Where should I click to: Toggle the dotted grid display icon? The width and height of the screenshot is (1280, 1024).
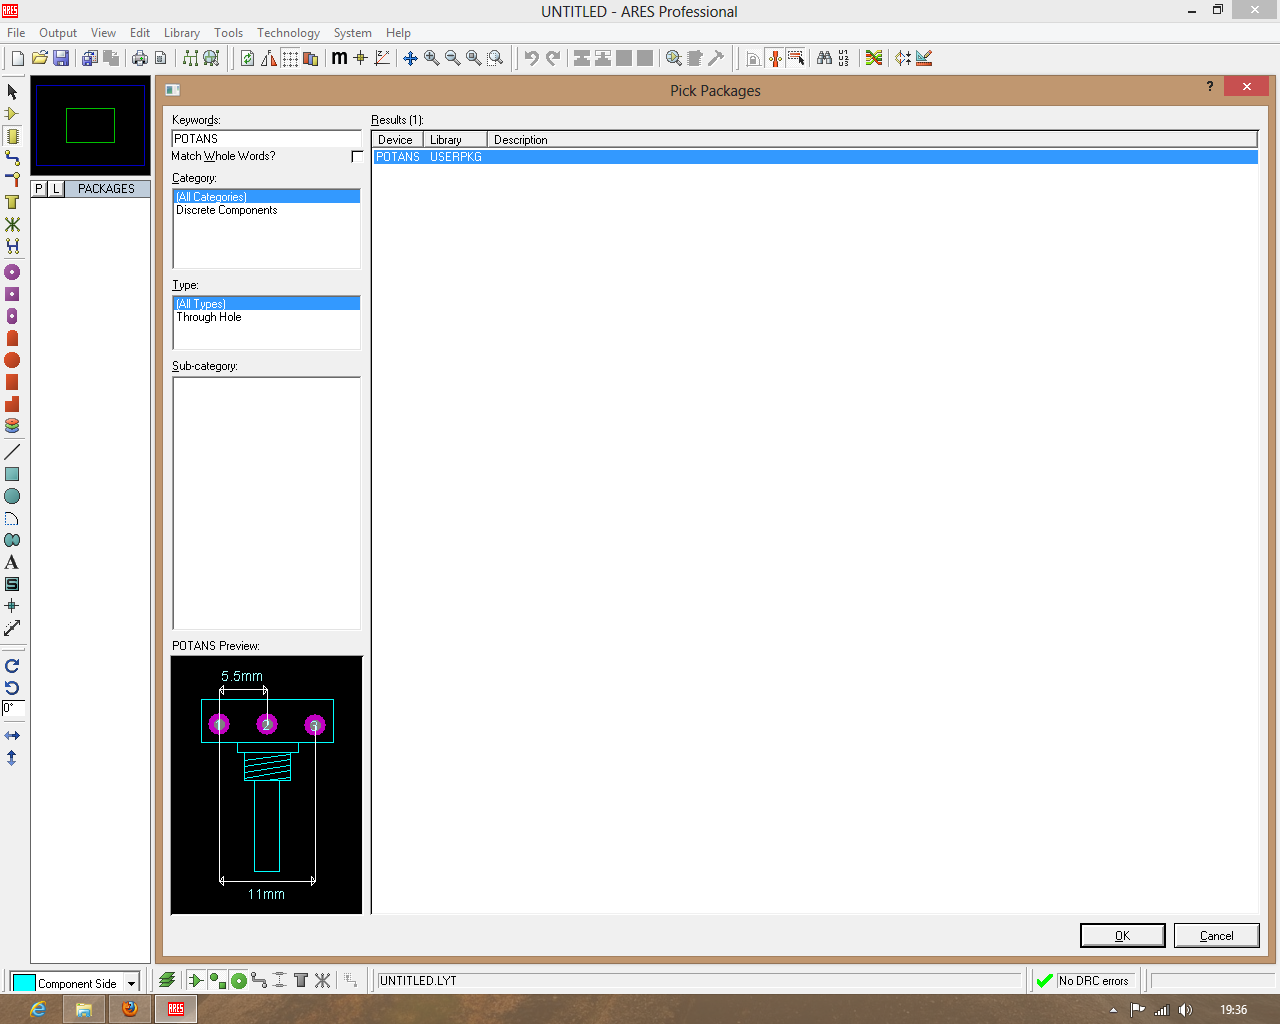290,58
